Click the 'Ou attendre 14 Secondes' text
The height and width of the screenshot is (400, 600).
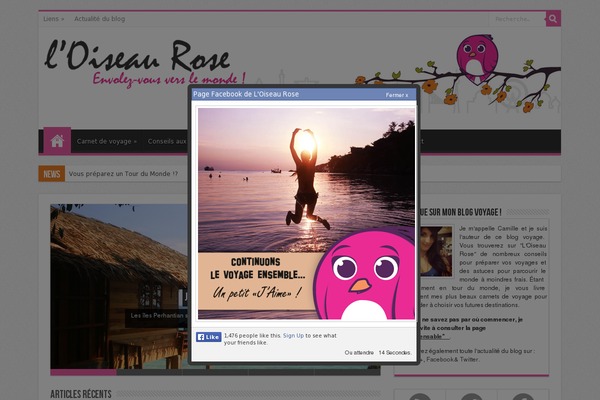click(x=378, y=353)
